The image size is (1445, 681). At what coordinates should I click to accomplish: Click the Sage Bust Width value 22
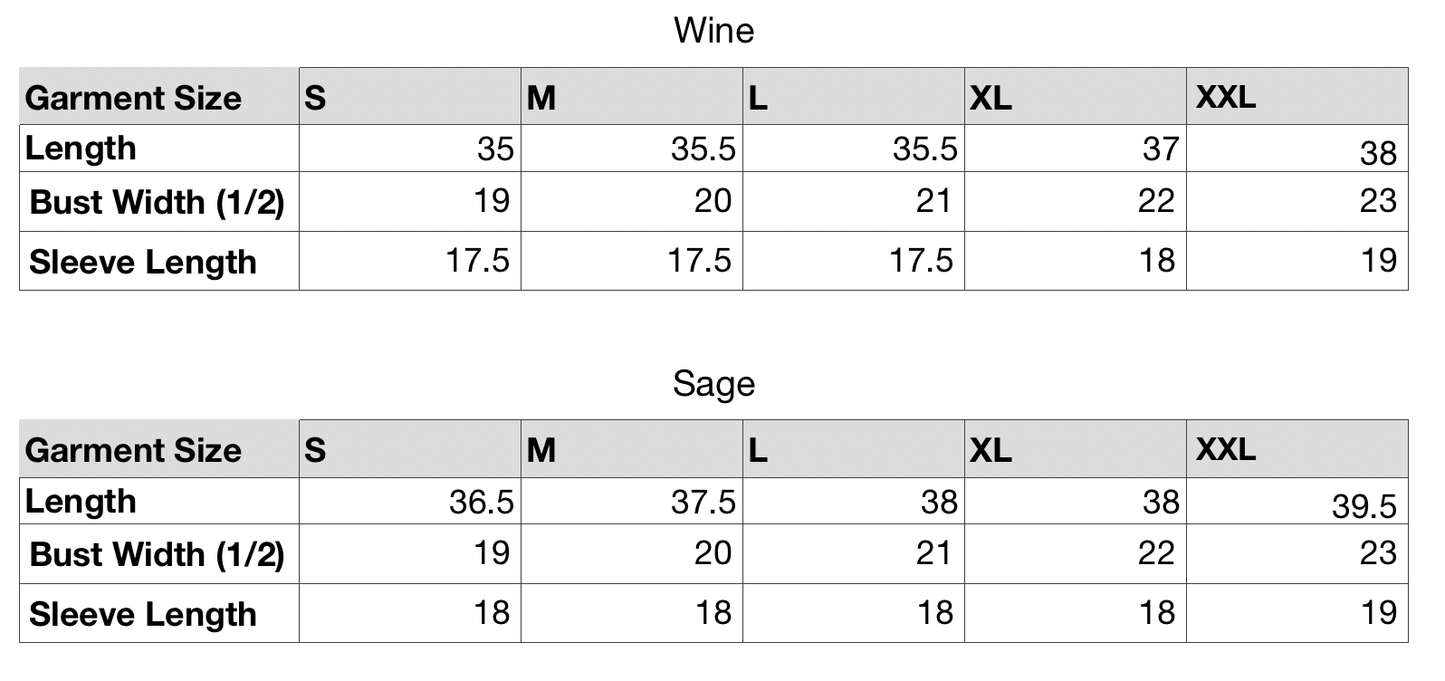[x=1156, y=553]
